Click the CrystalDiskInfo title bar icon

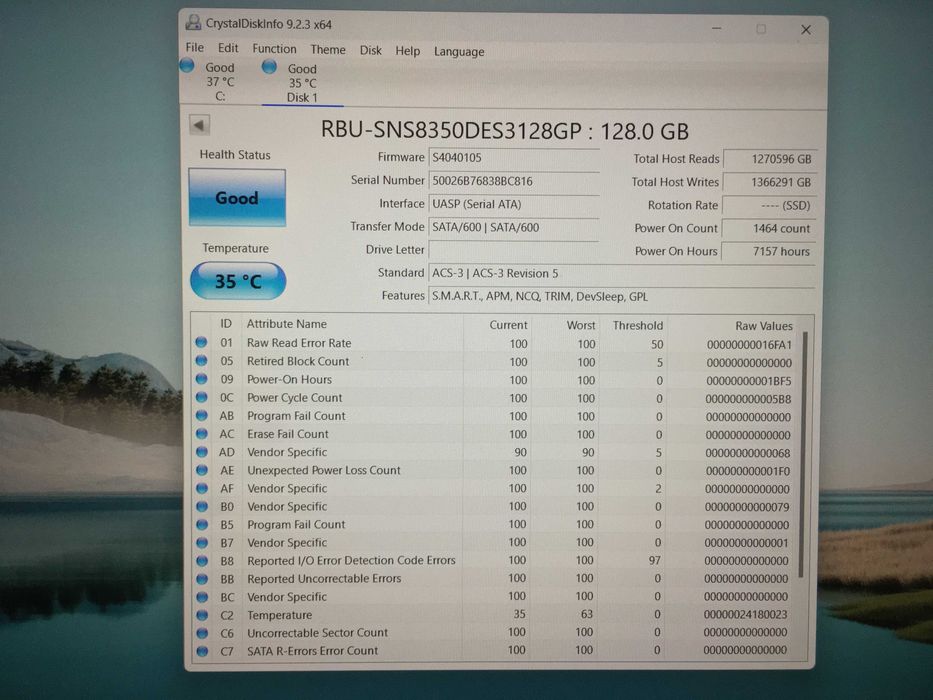193,23
